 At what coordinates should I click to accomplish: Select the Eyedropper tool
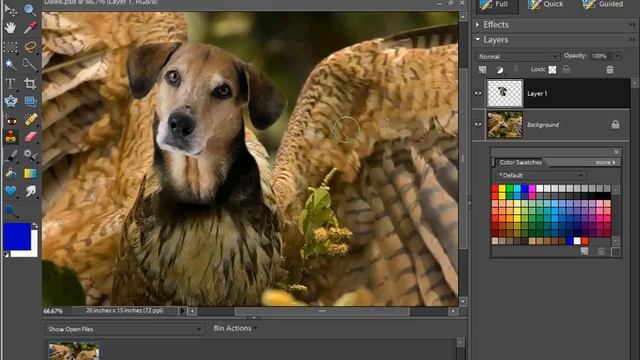(30, 28)
